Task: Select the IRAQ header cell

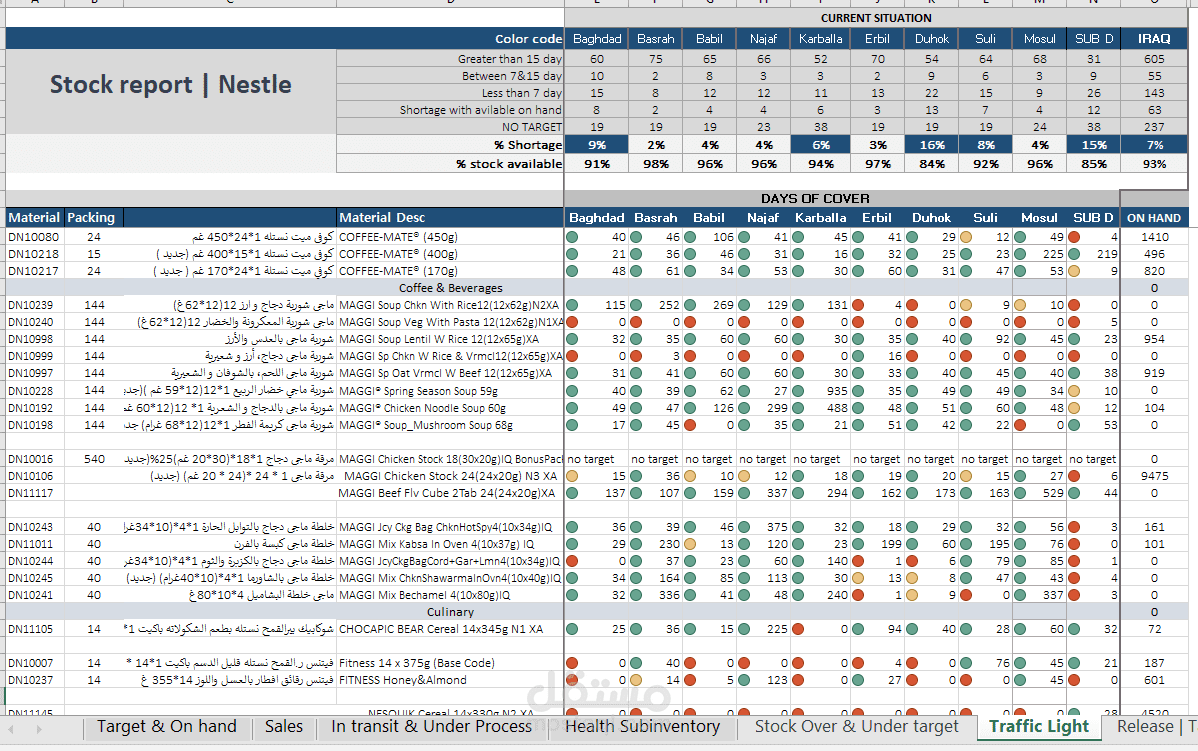Action: point(1154,39)
